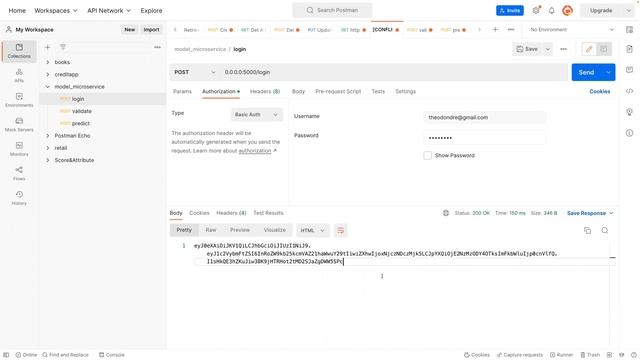Toggle the Show Password checkbox
This screenshot has height=360, width=640.
coord(427,156)
